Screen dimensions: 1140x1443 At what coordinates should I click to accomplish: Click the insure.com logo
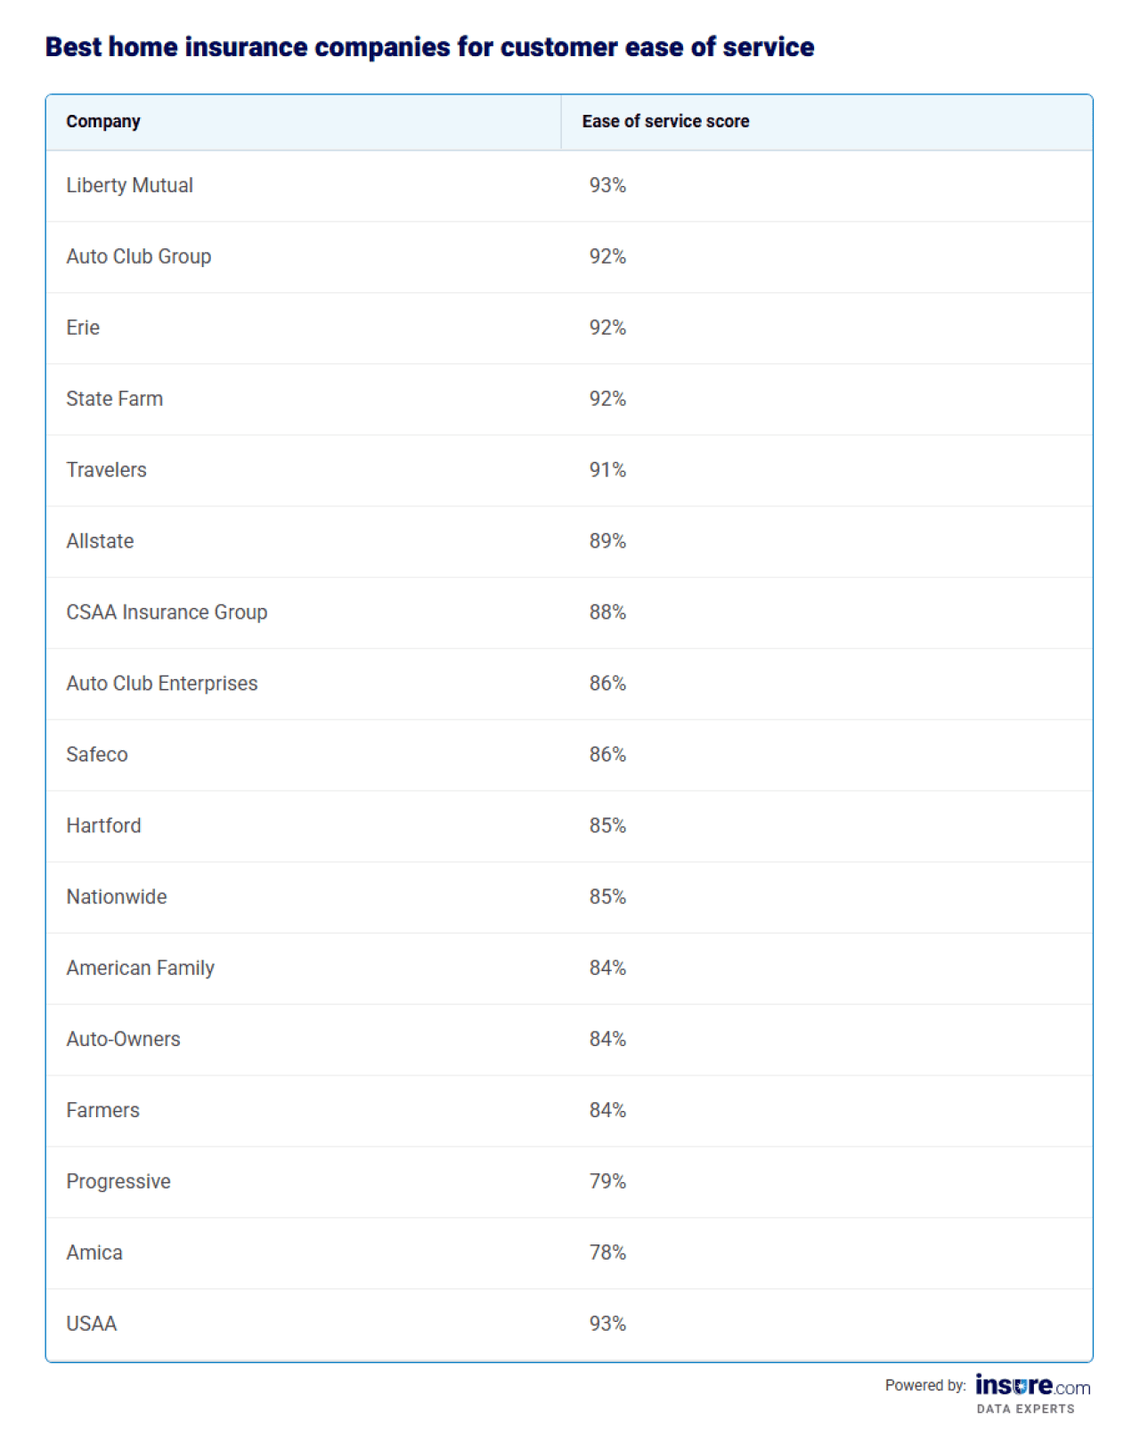(x=1032, y=1387)
